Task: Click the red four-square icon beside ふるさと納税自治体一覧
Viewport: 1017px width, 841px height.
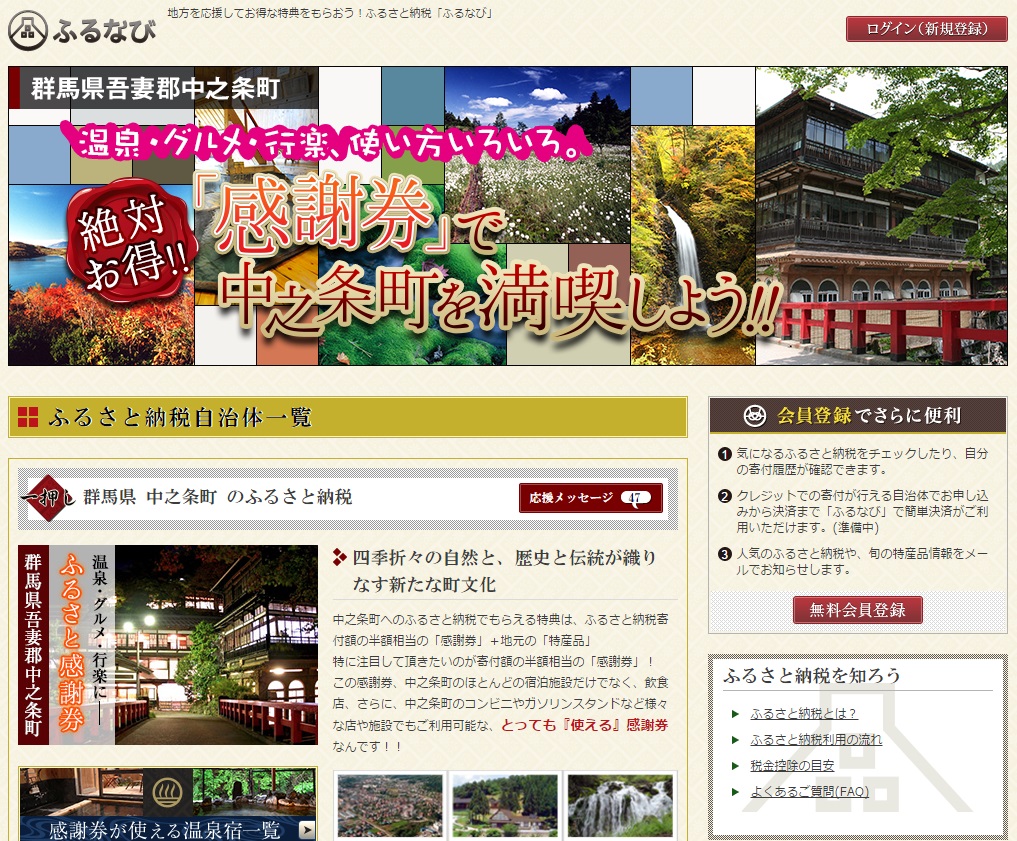Action: pos(28,418)
